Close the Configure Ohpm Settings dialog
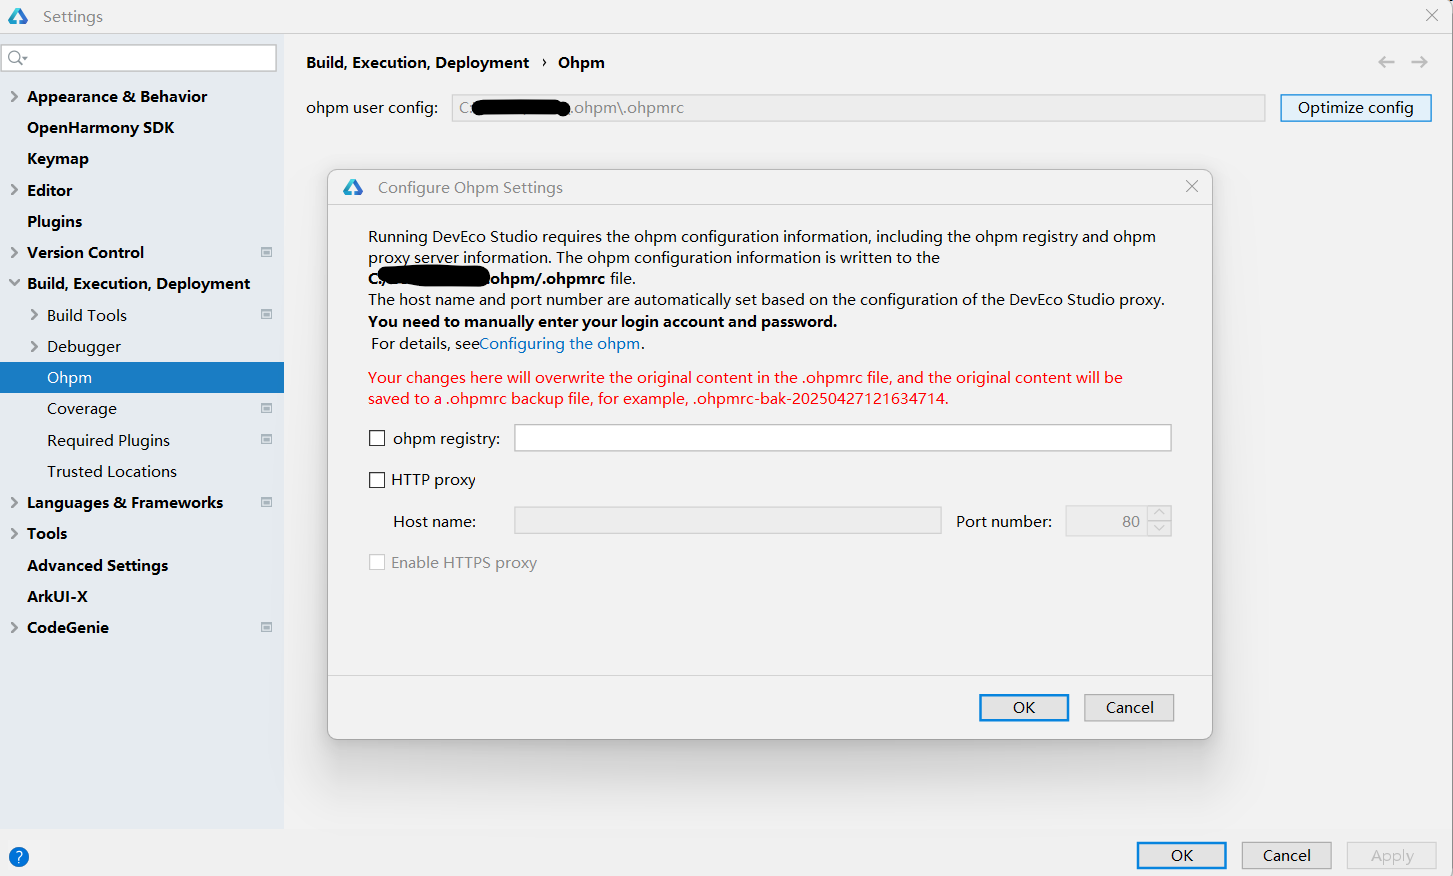The width and height of the screenshot is (1453, 876). (x=1192, y=186)
